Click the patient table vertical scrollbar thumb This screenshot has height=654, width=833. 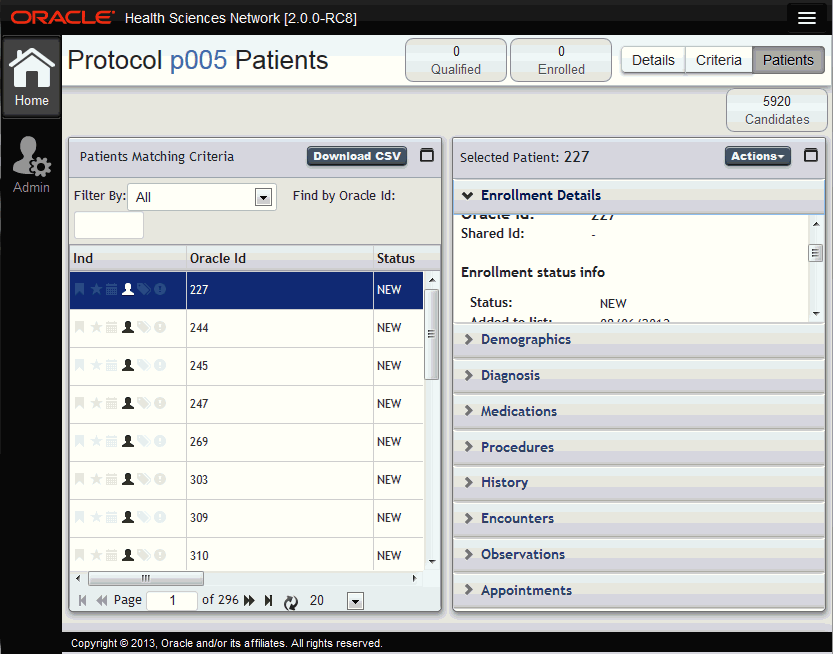[431, 335]
